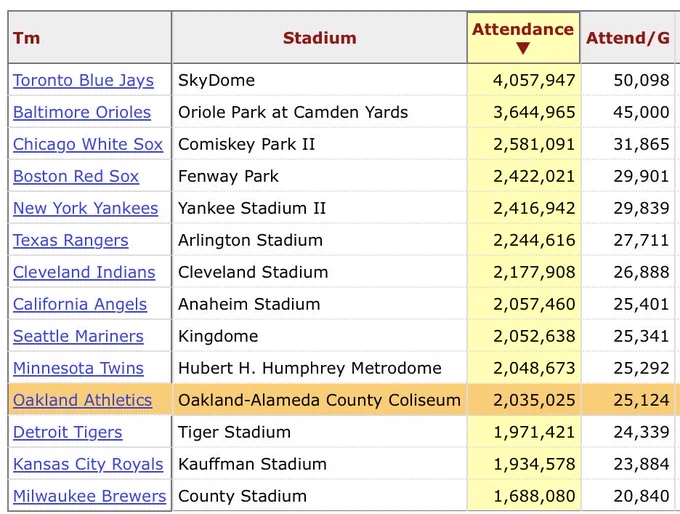Sort by the Stadium column header

point(320,38)
